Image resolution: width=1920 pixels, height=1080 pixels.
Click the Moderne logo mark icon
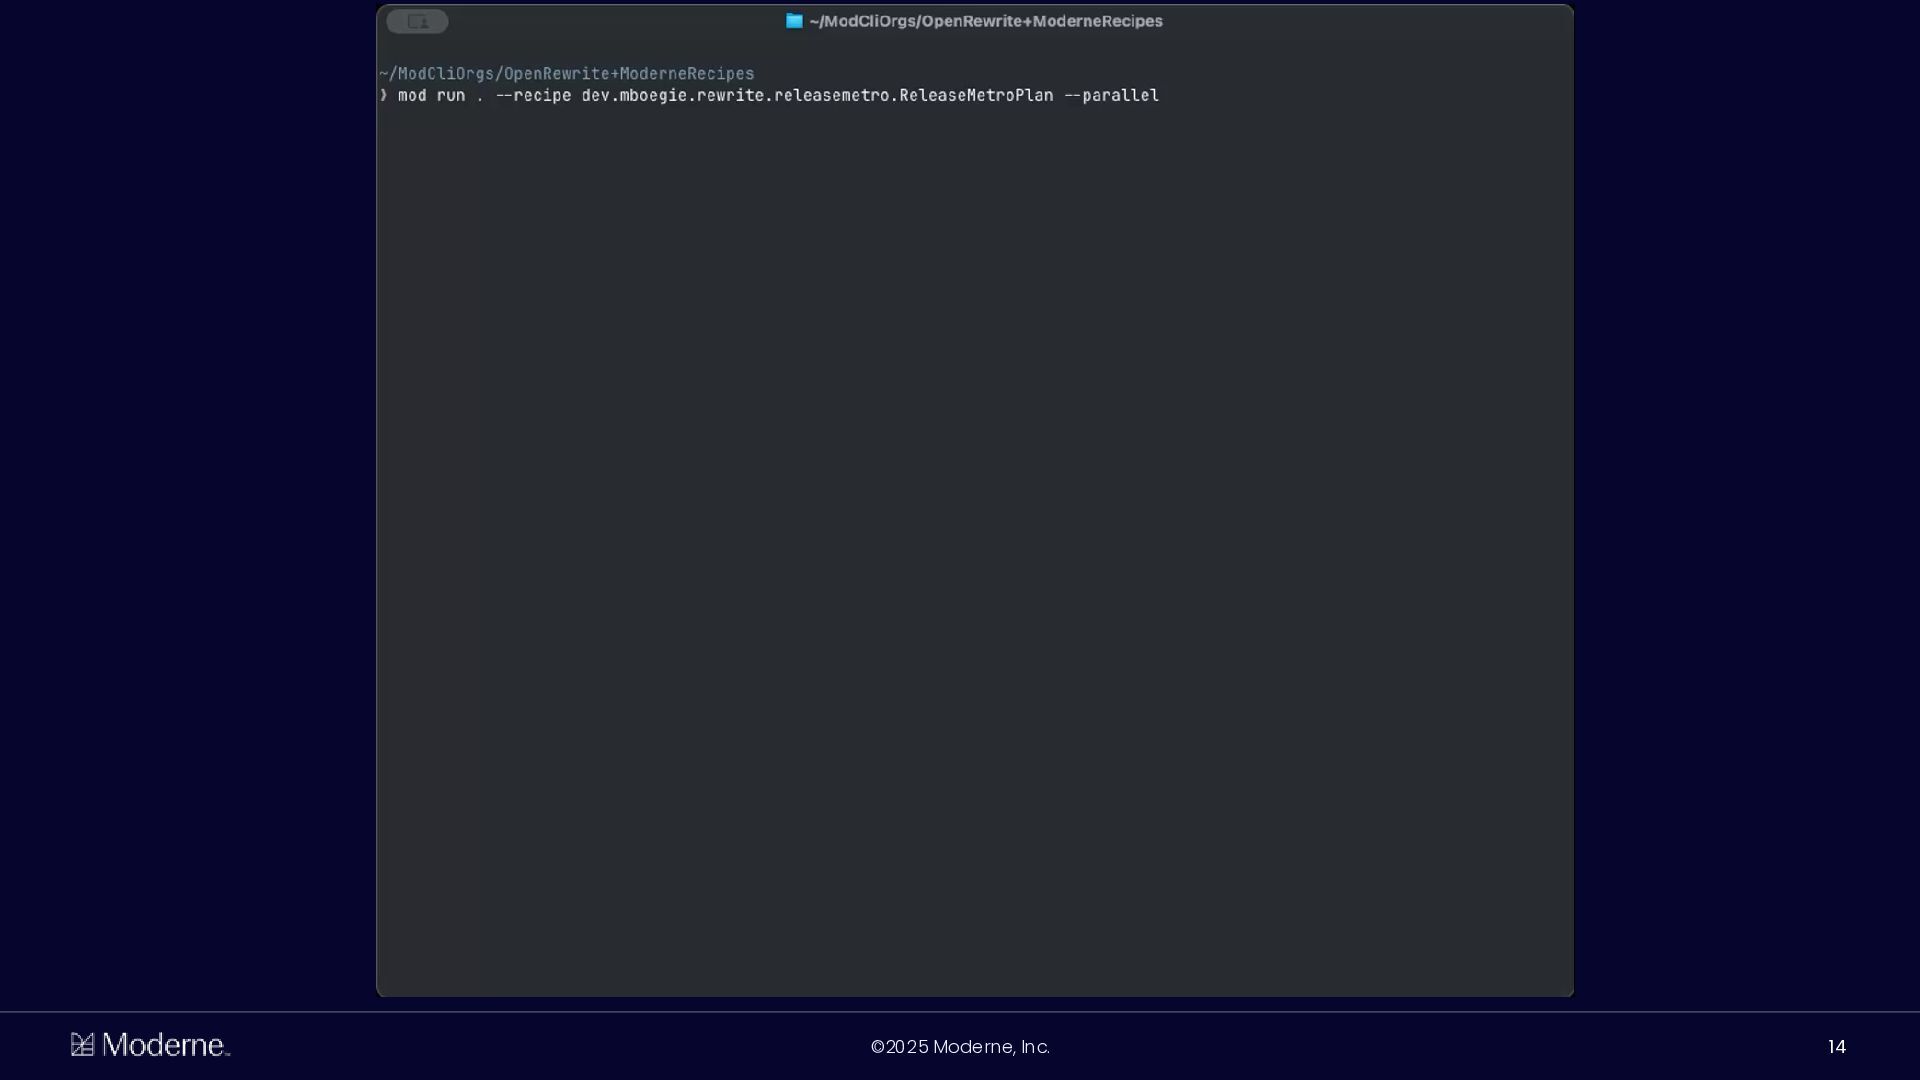click(82, 1045)
